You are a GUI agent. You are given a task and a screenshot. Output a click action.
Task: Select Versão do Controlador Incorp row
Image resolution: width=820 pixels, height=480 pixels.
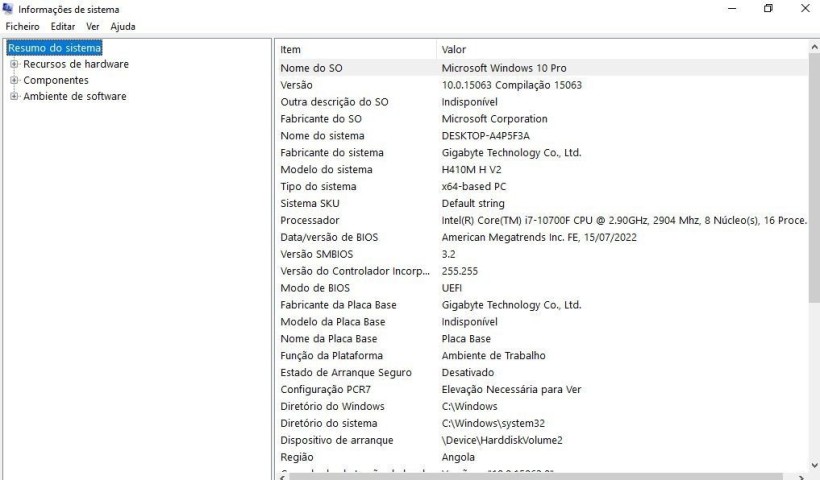(542, 271)
